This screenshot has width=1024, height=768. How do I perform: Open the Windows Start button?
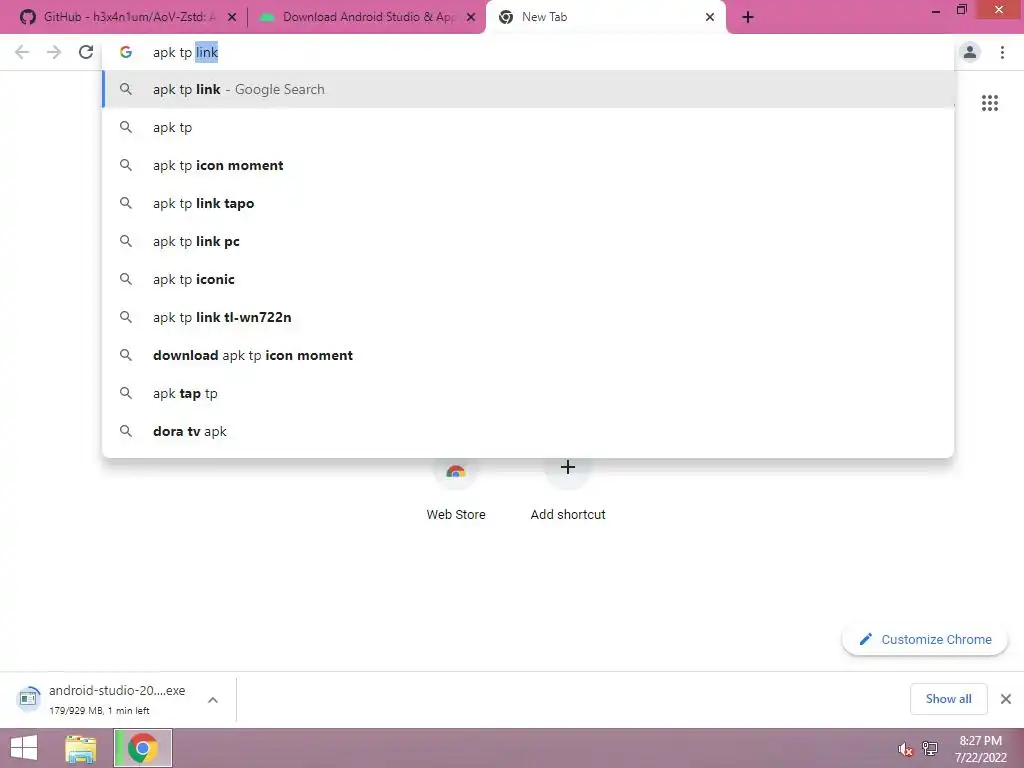(x=24, y=748)
